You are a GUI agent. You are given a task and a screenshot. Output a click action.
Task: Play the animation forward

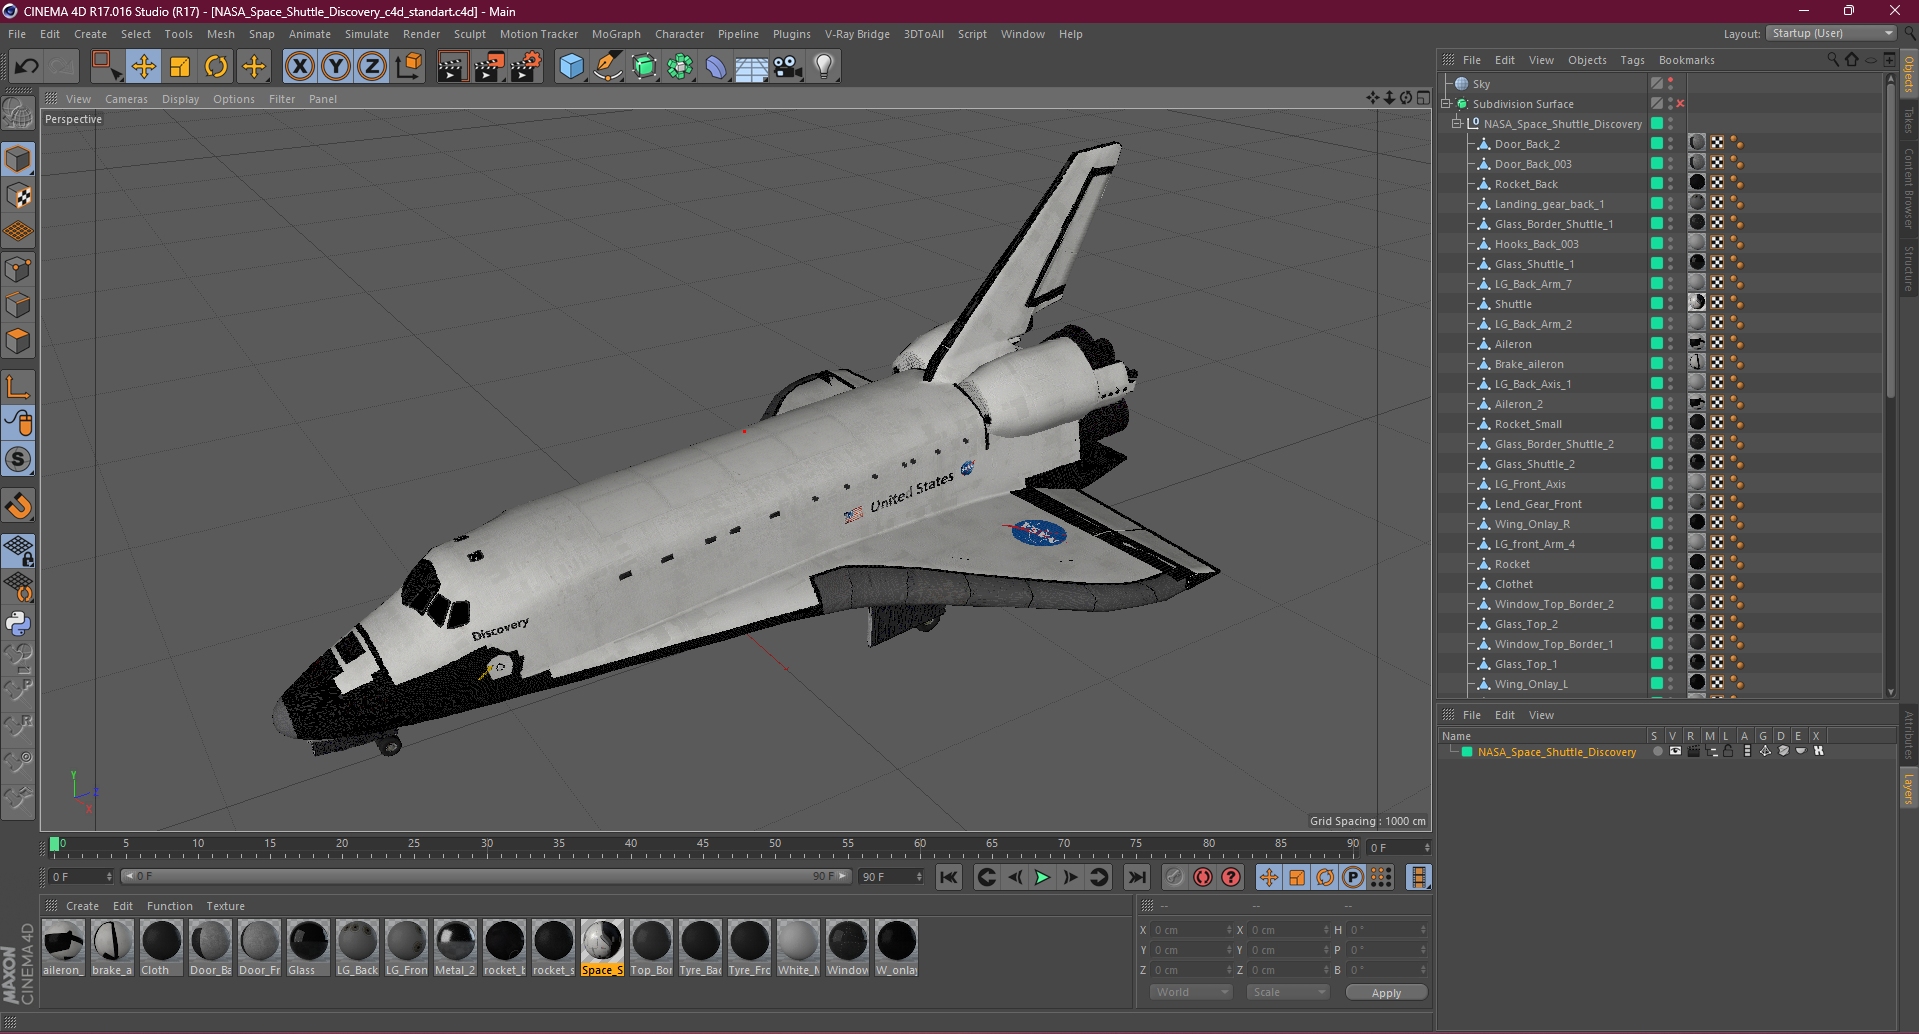pyautogui.click(x=1042, y=878)
